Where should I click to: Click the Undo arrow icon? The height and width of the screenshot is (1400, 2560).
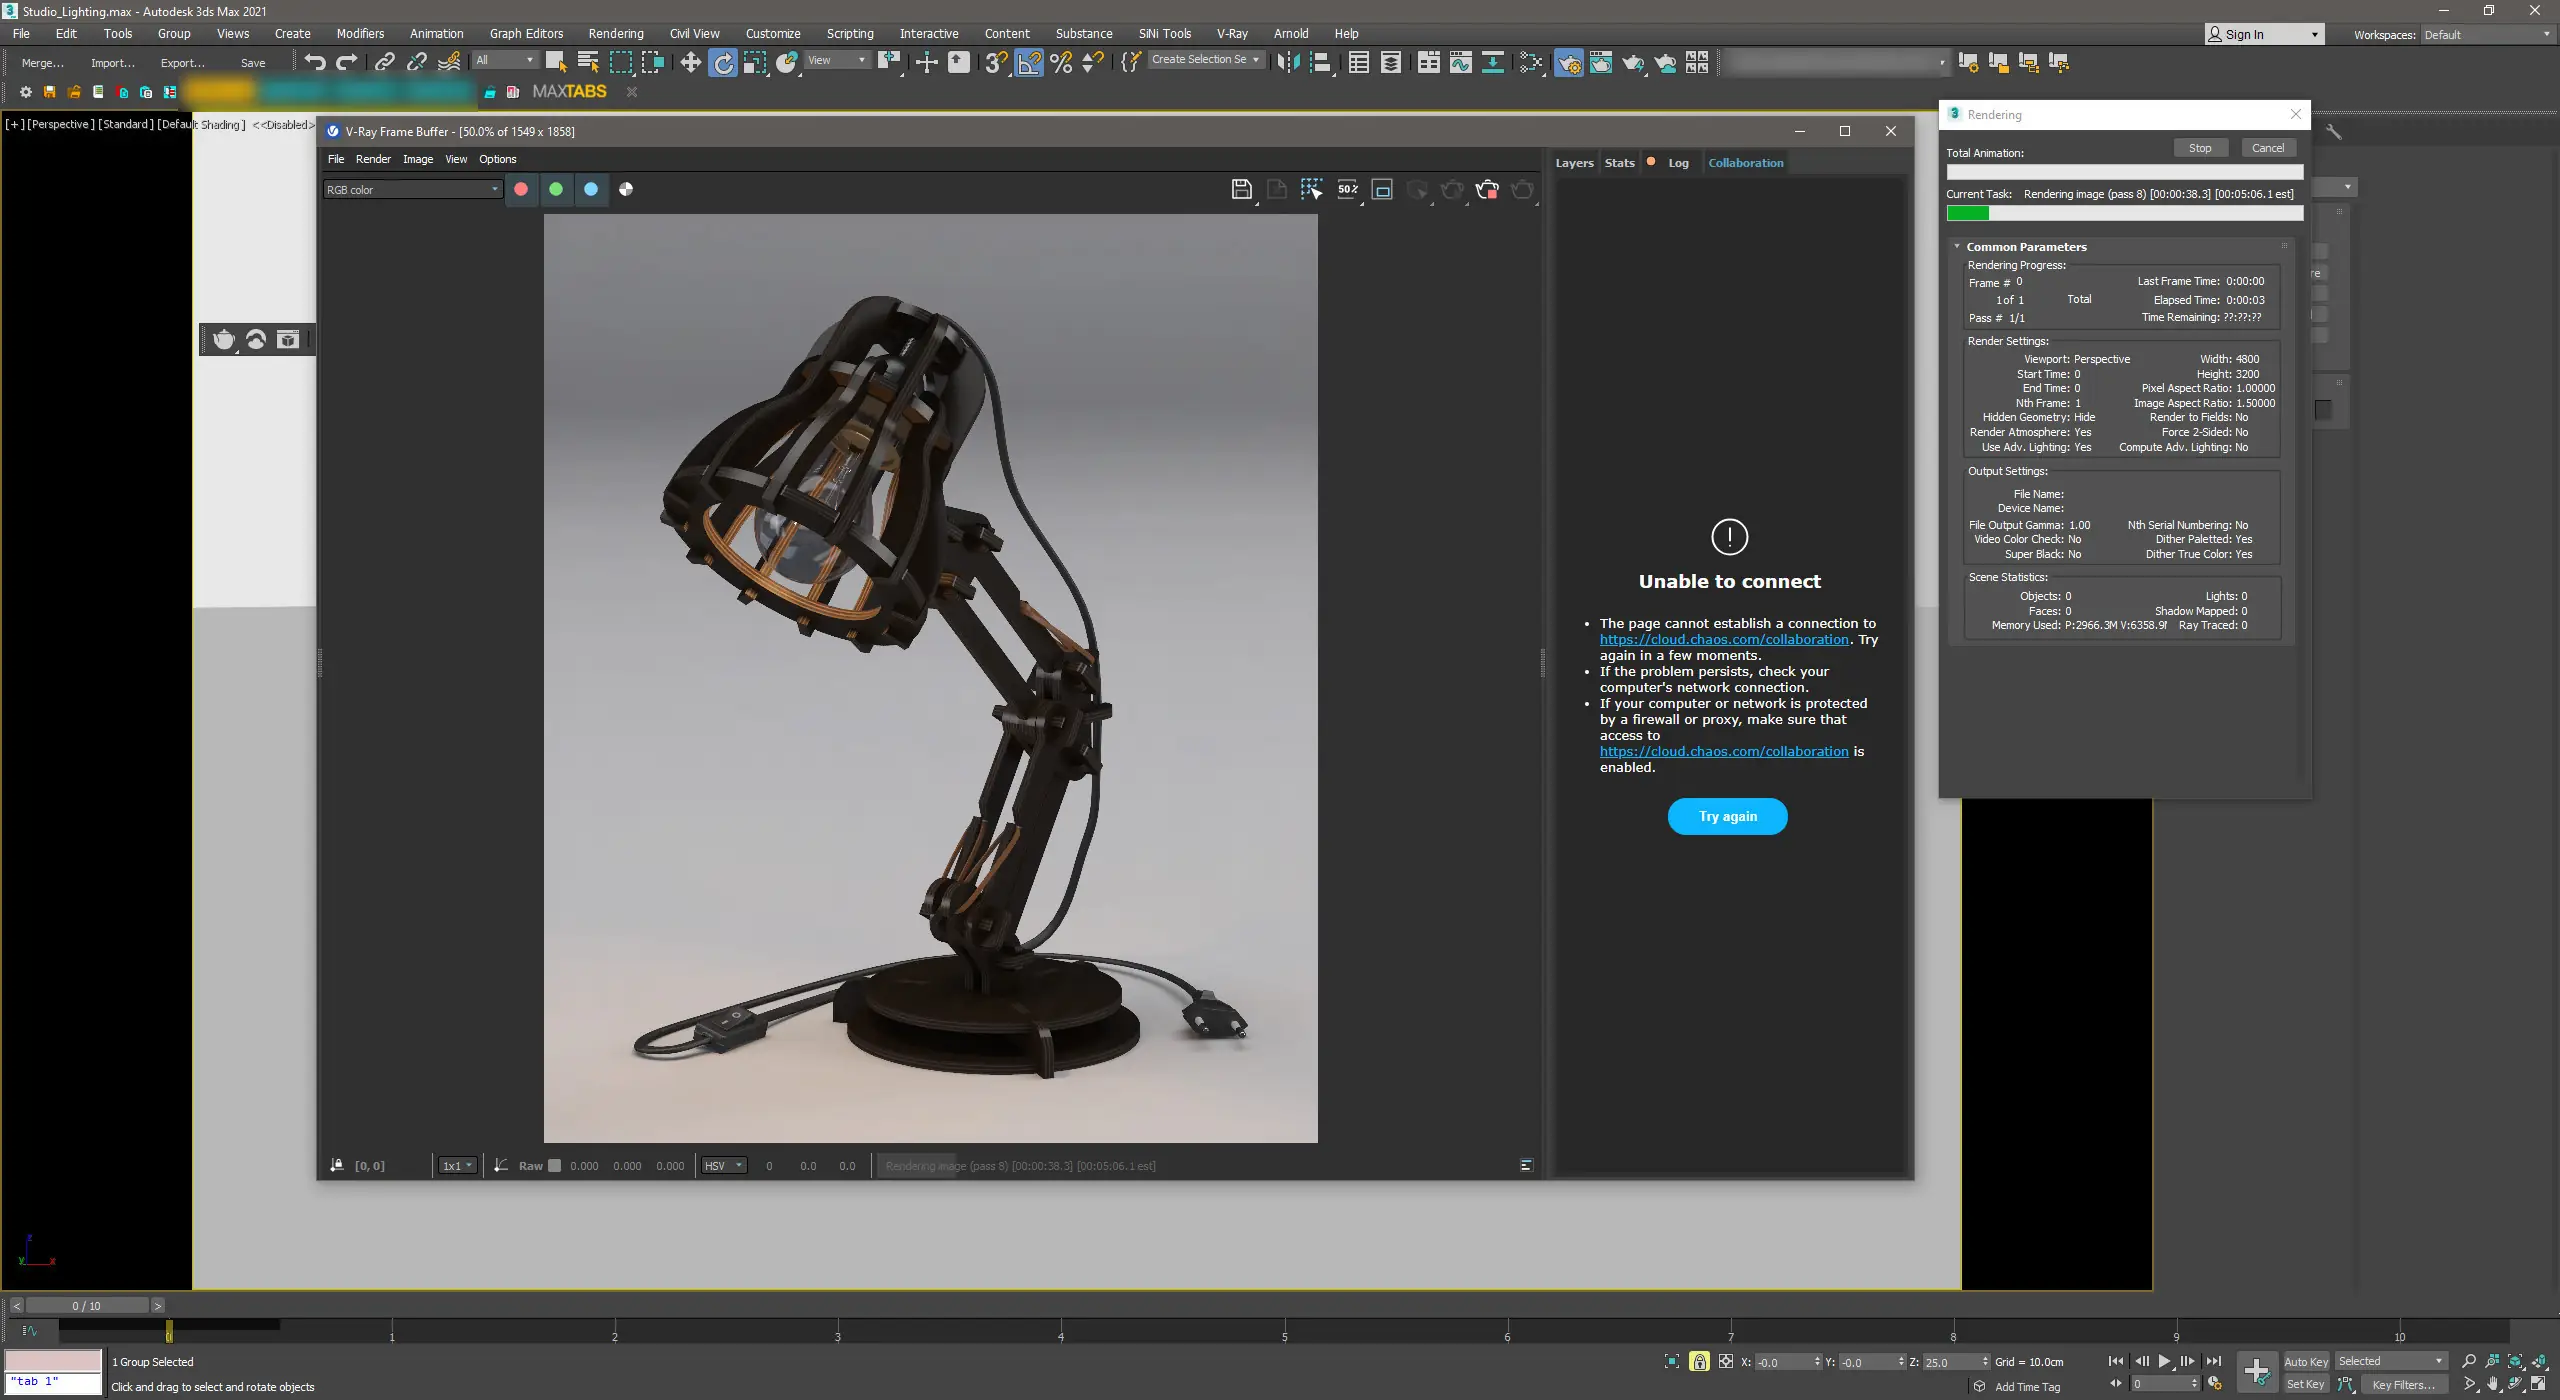click(x=315, y=63)
